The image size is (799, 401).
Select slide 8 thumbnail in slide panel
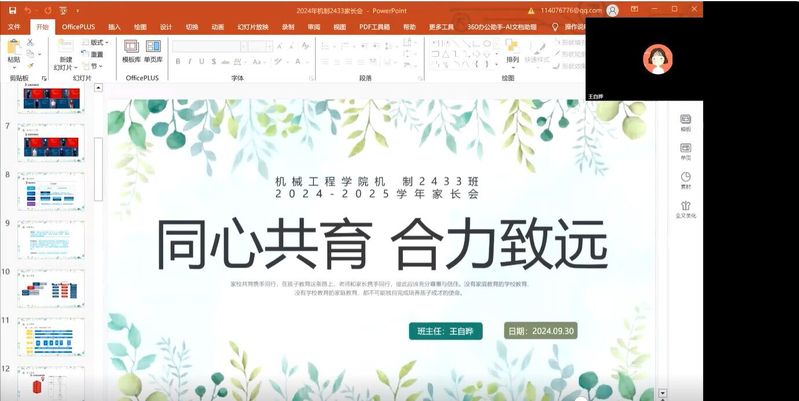coord(51,190)
